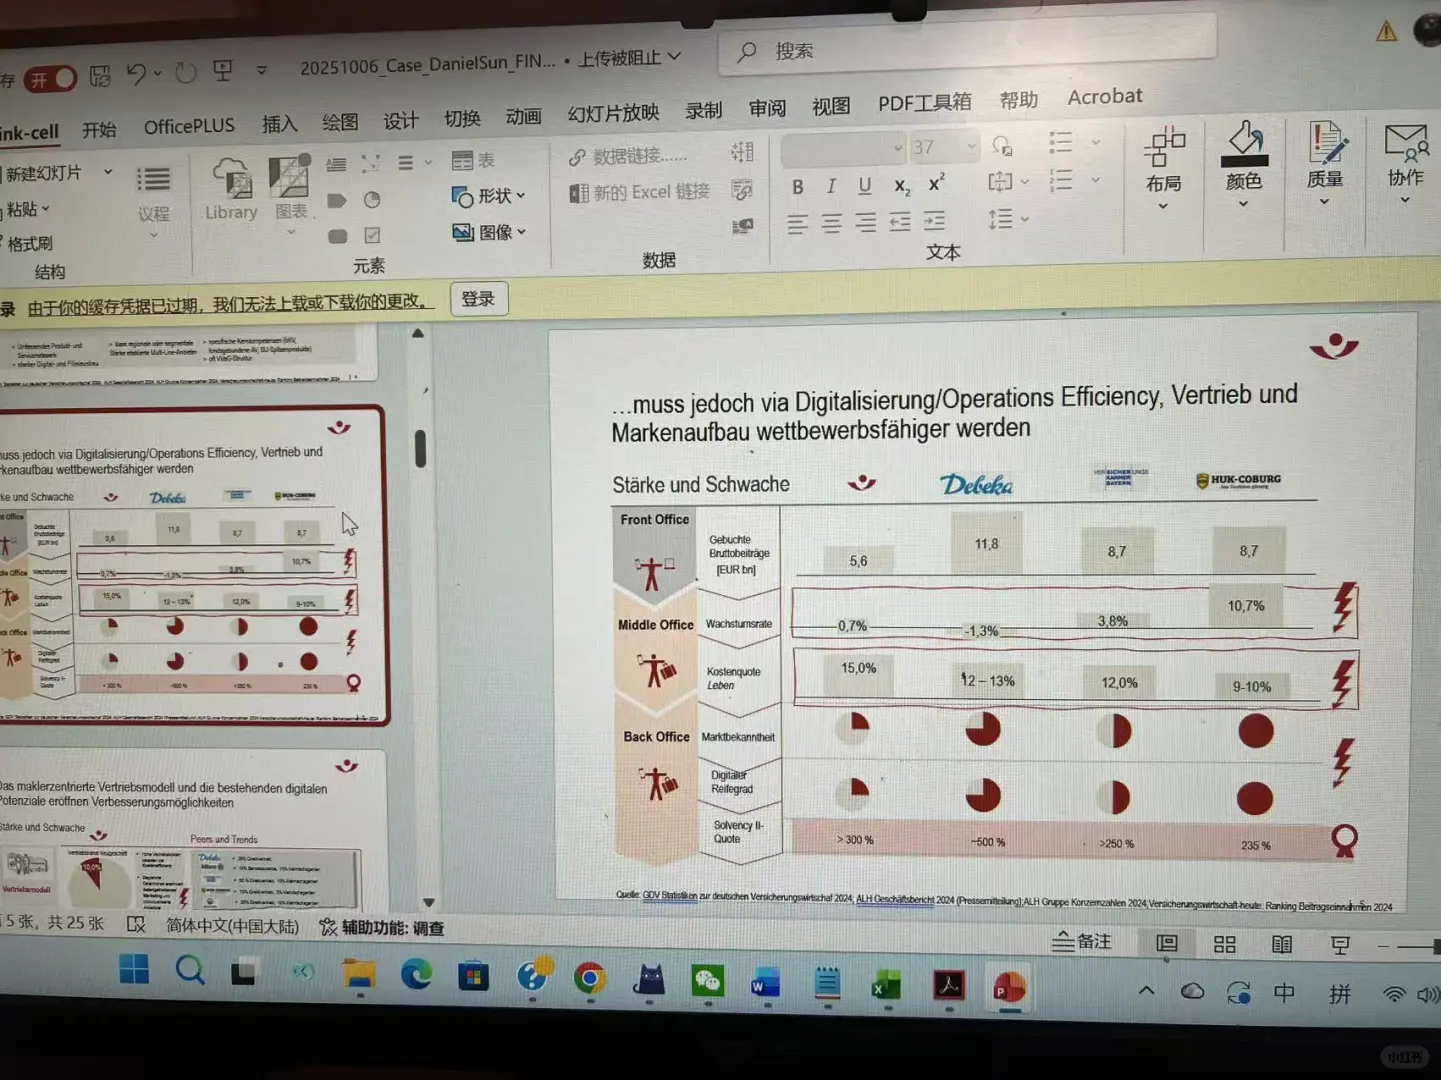Toggle the AutoSave switch off
Screen dimensions: 1441x1080
point(50,79)
